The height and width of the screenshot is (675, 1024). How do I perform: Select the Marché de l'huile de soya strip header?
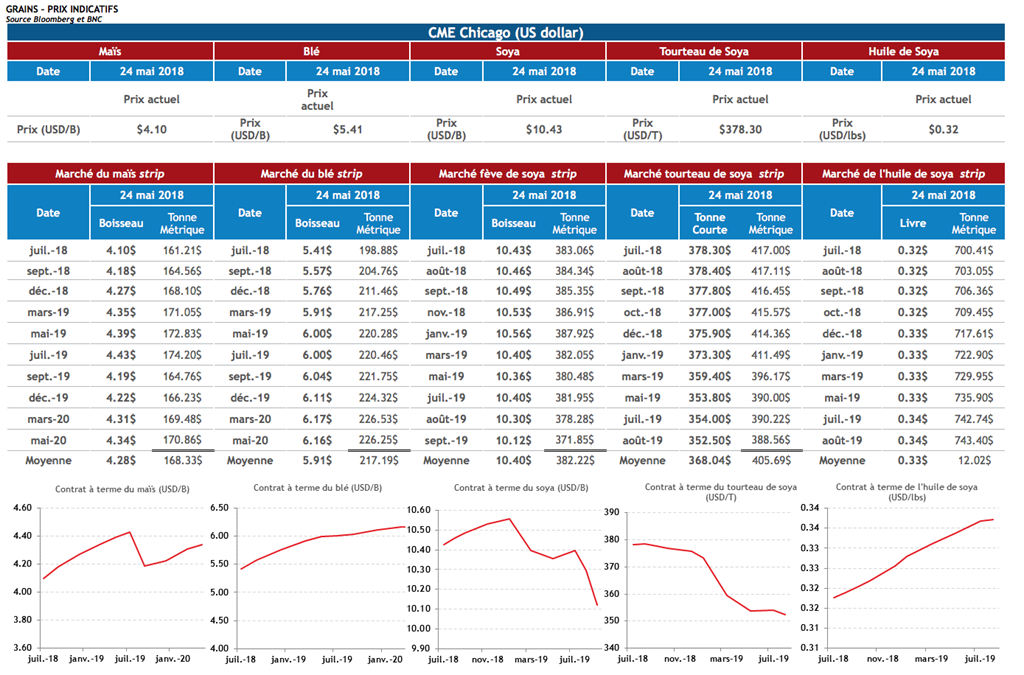coord(903,174)
